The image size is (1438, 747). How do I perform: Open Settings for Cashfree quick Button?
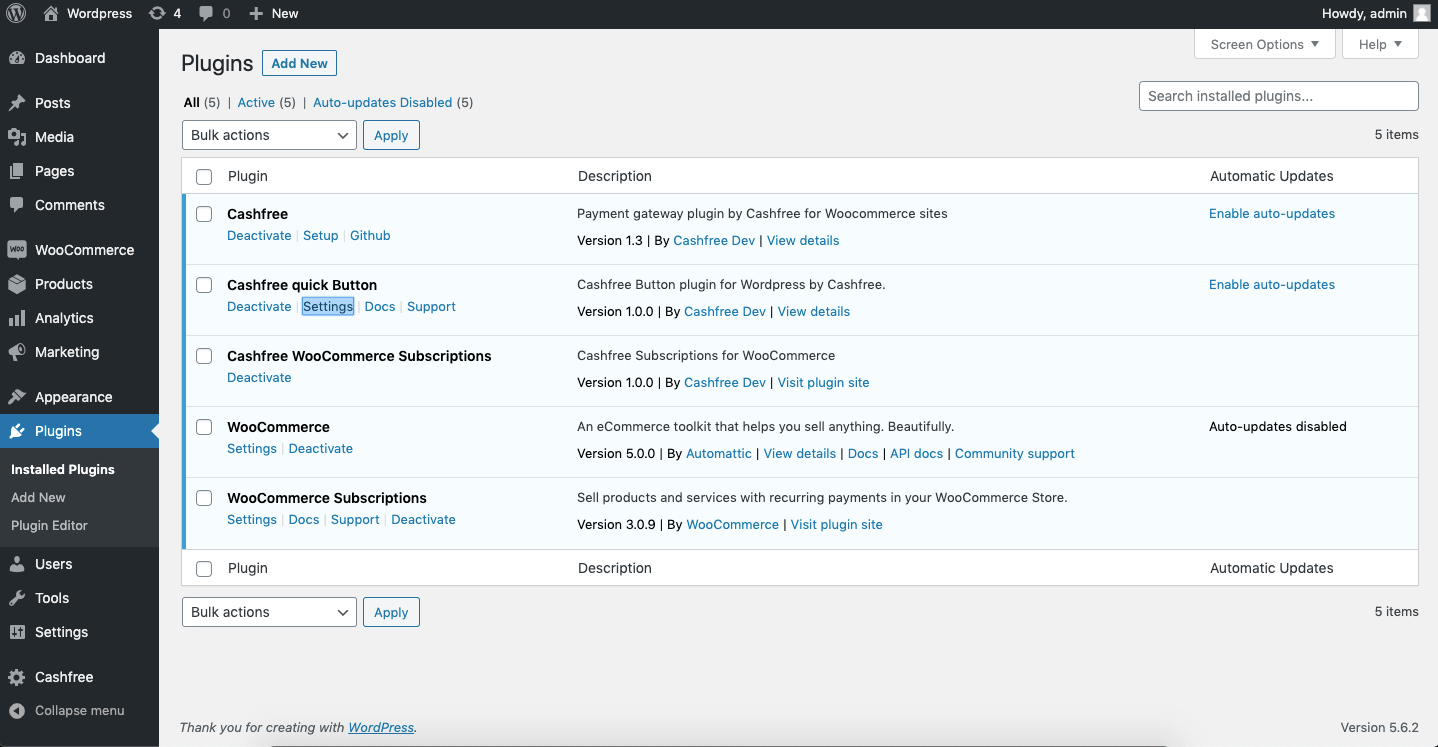[x=328, y=307]
